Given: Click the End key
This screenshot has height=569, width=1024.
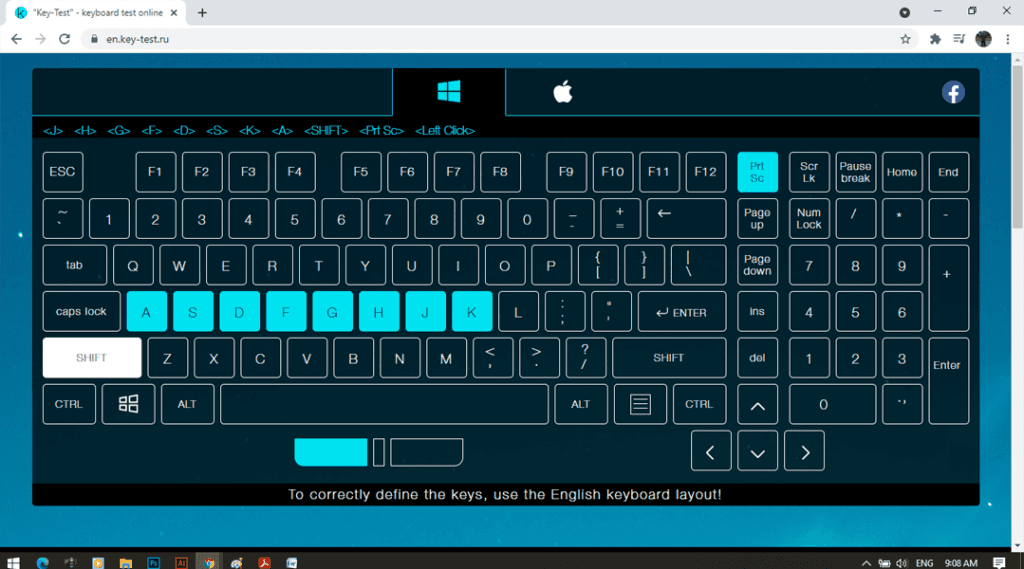Looking at the screenshot, I should [948, 172].
